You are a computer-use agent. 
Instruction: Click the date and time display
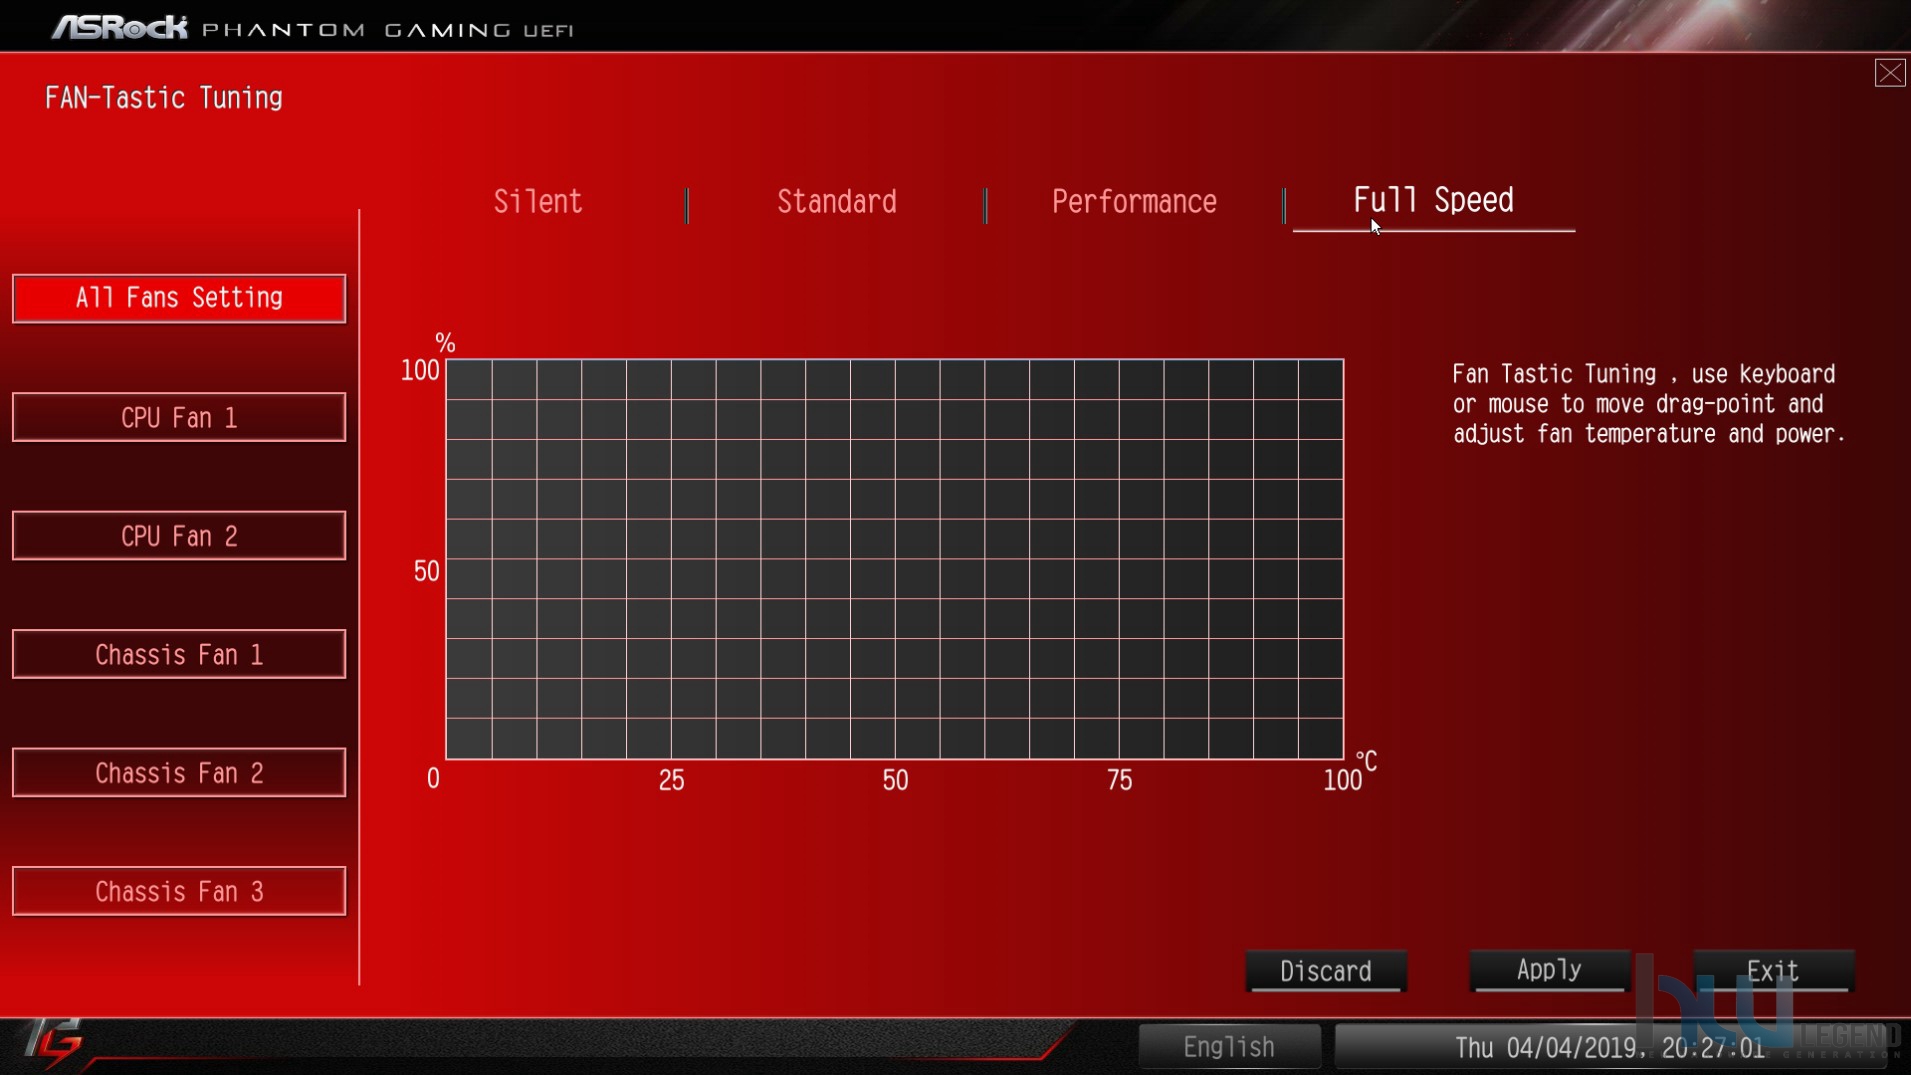1609,1047
